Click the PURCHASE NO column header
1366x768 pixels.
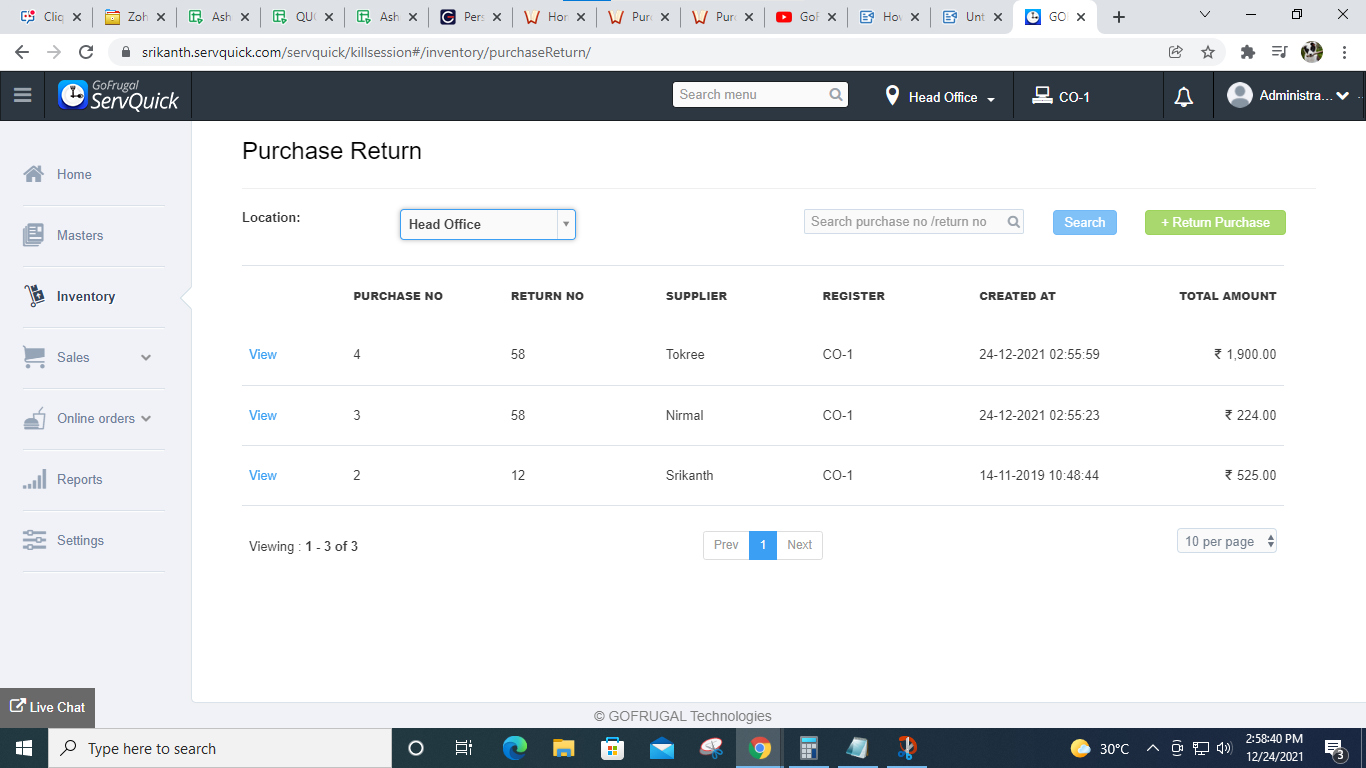click(398, 296)
